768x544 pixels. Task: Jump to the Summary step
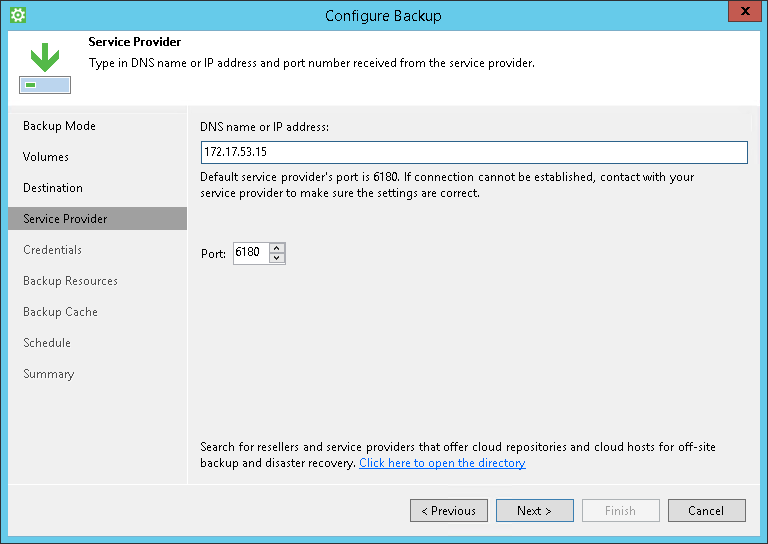click(48, 374)
